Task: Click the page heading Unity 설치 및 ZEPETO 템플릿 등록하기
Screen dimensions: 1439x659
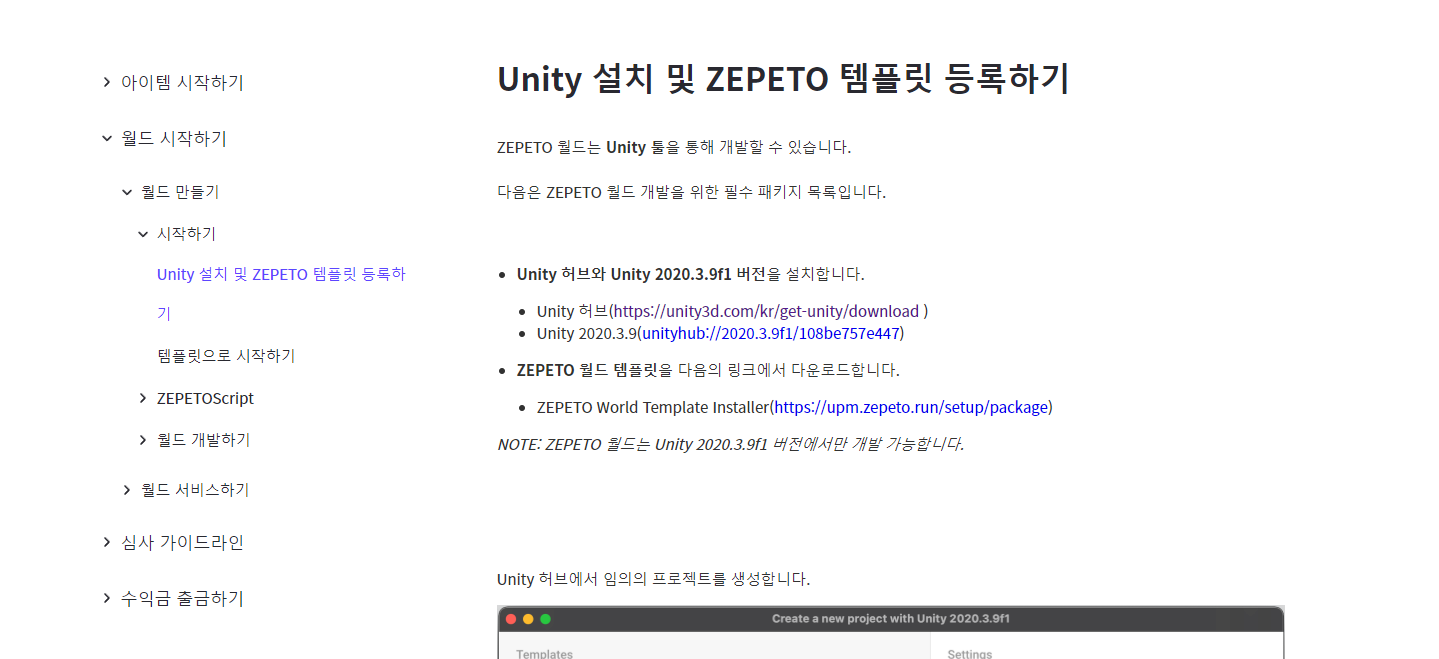Action: (783, 78)
